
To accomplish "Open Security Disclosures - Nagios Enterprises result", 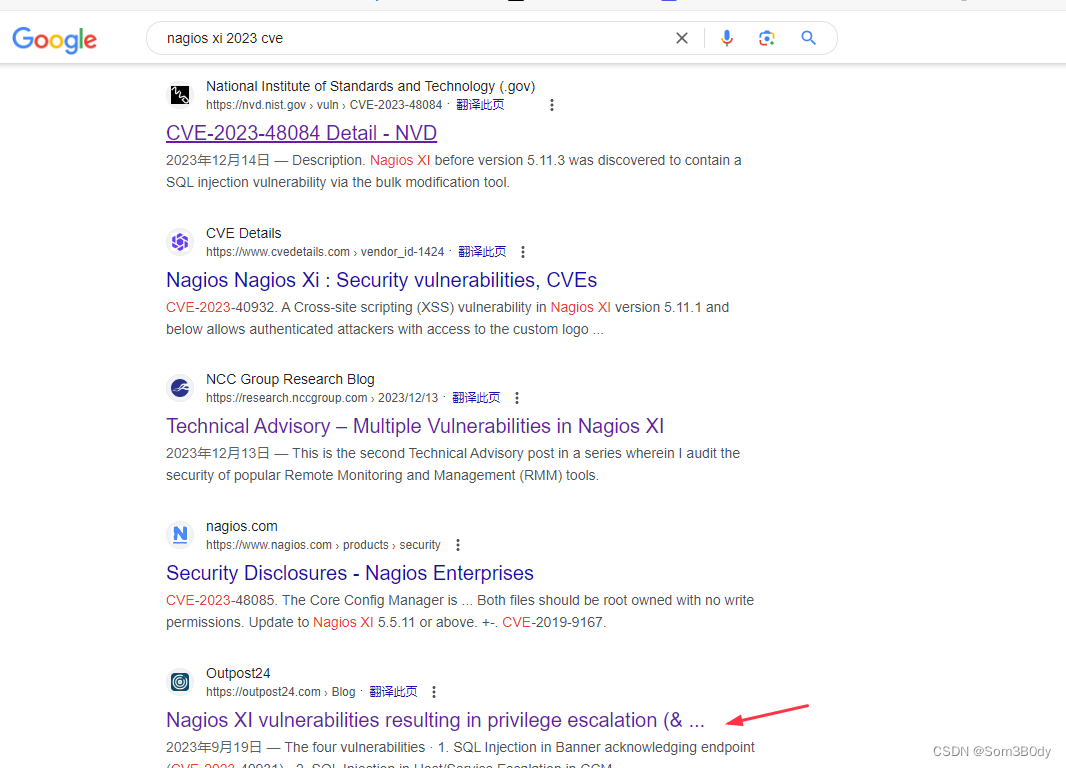I will pyautogui.click(x=349, y=573).
